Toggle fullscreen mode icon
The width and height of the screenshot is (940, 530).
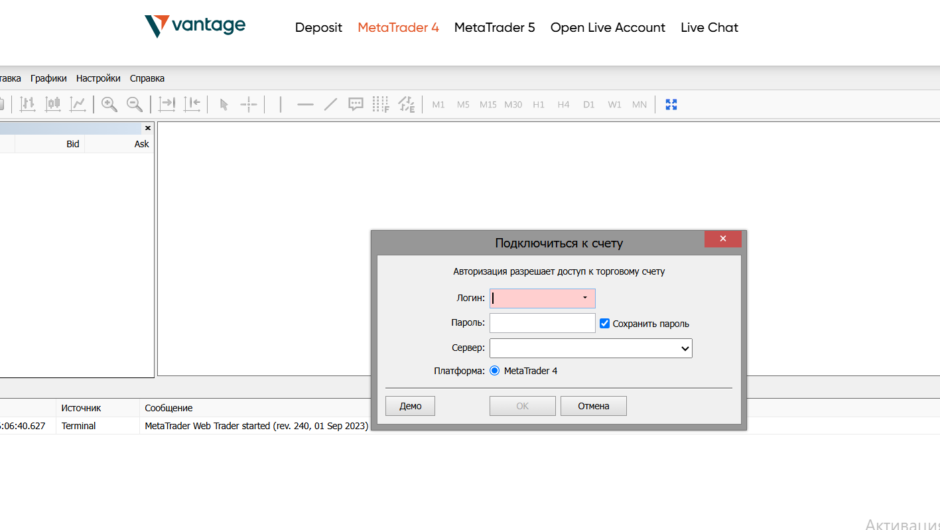coord(671,104)
